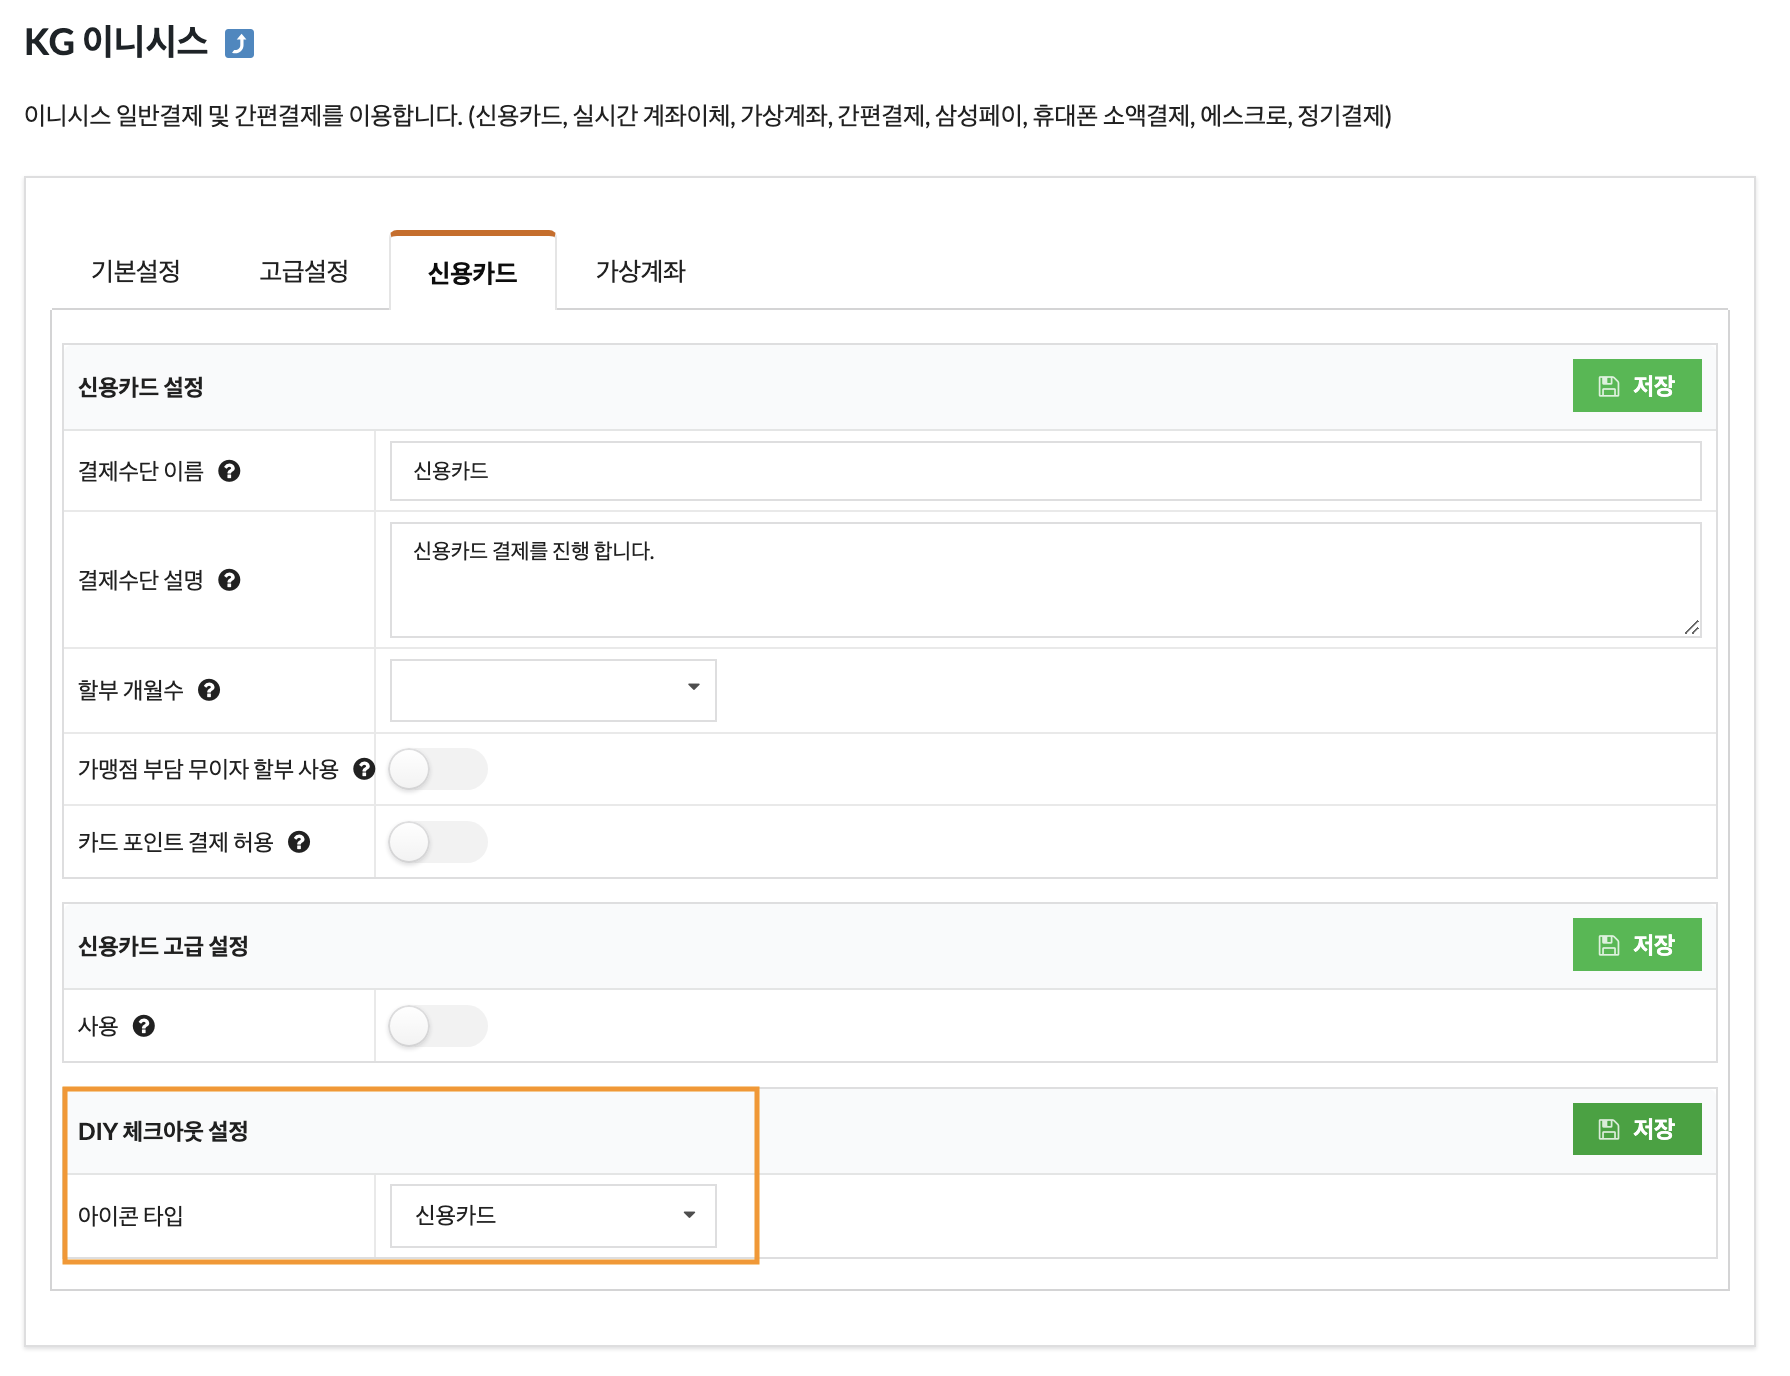Save the 신용카드 설정 section
The height and width of the screenshot is (1376, 1790).
pos(1636,386)
